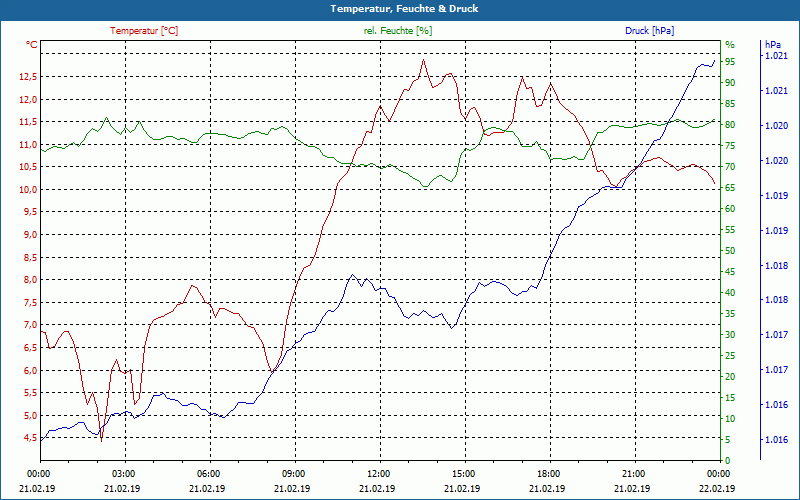Click the 80 humidity axis tick
Viewport: 800px width, 500px height.
730,125
